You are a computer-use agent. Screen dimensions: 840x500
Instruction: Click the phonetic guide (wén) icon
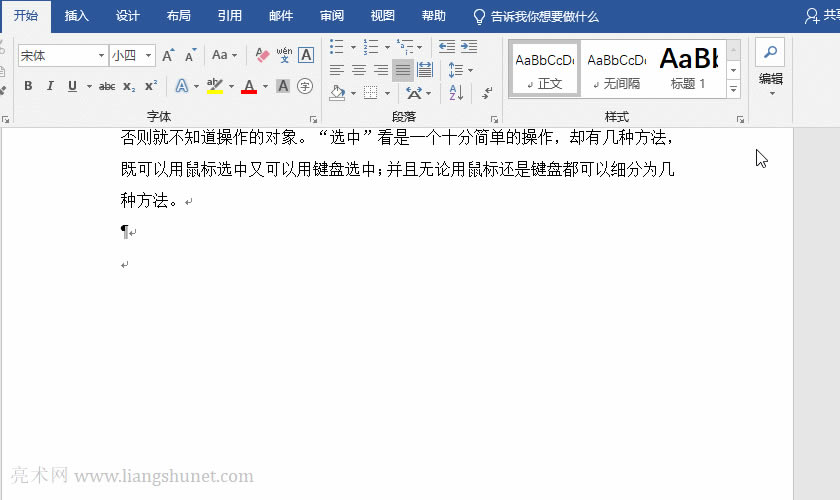tap(284, 55)
